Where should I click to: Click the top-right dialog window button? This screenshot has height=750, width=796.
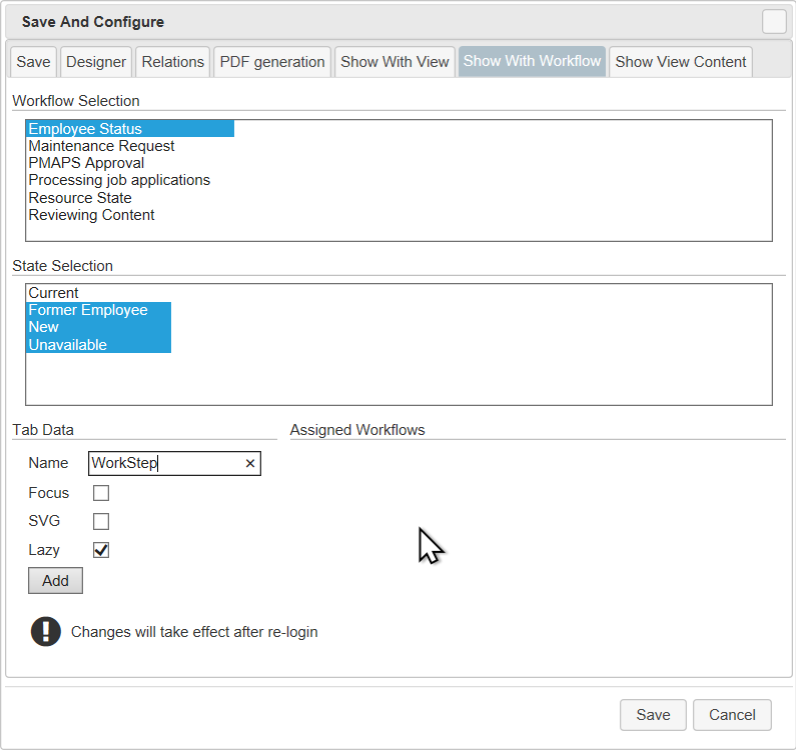point(774,22)
